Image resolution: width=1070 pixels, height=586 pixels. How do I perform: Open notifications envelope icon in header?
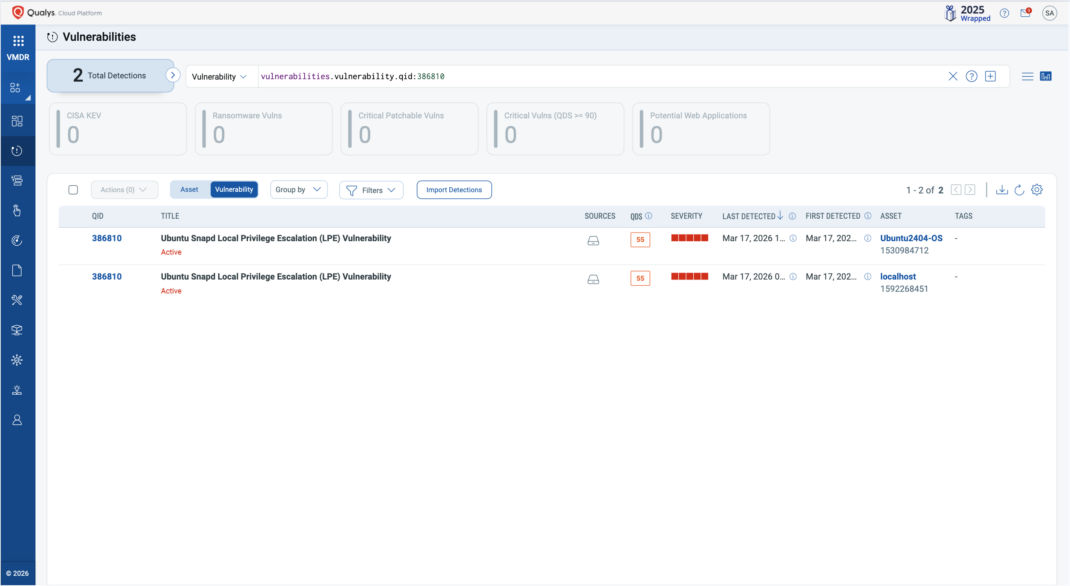point(1026,13)
